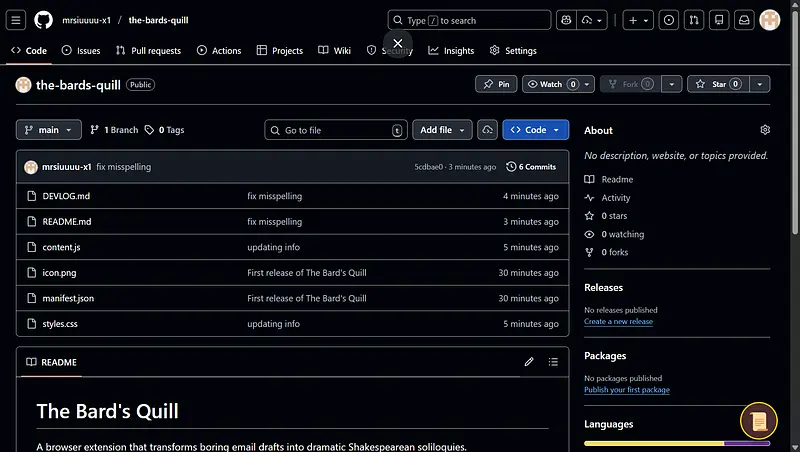Switch to the Insights tab
800x452 pixels.
451,50
